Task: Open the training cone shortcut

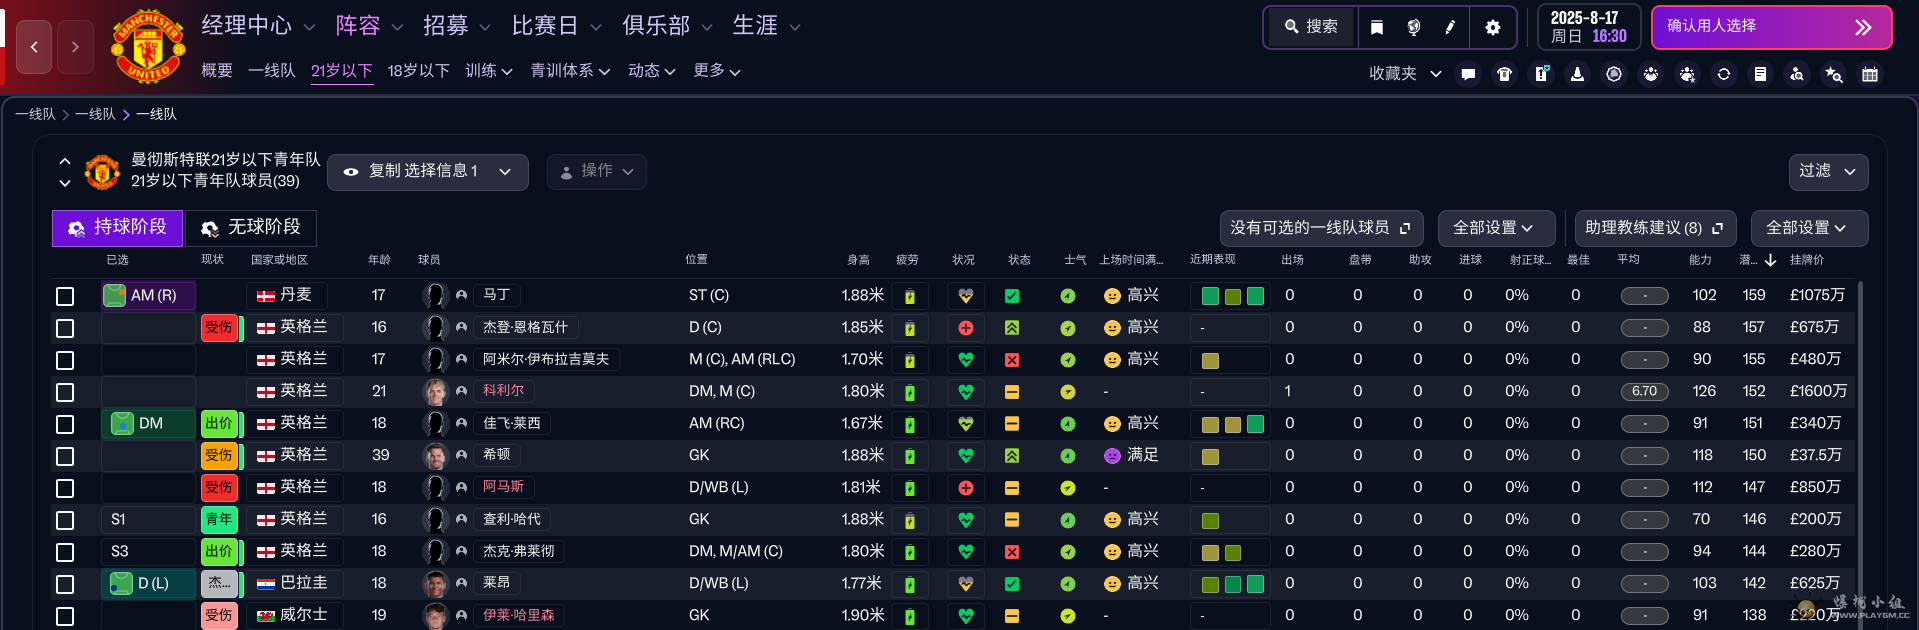Action: [1577, 74]
